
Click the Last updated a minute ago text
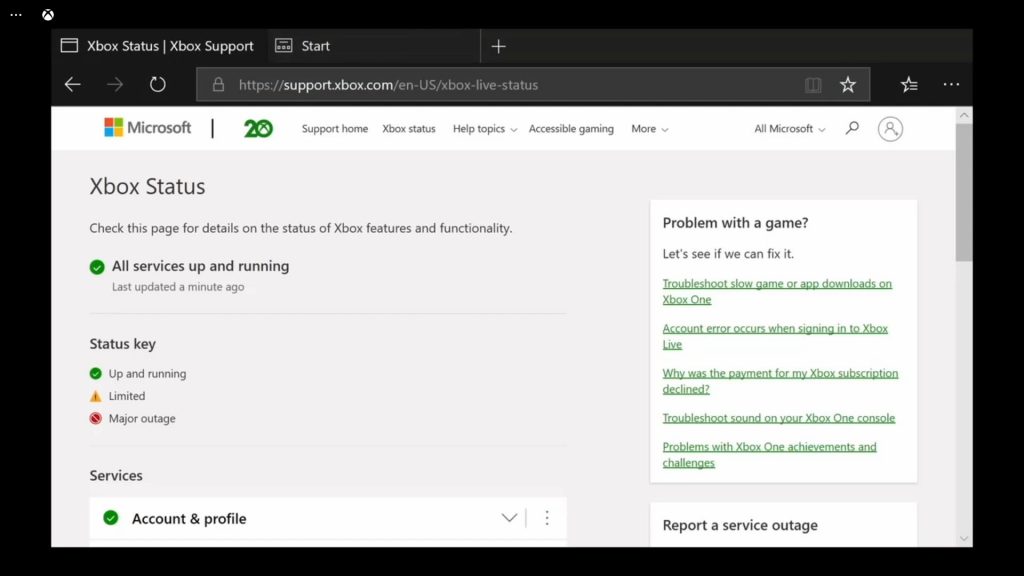pyautogui.click(x=178, y=287)
